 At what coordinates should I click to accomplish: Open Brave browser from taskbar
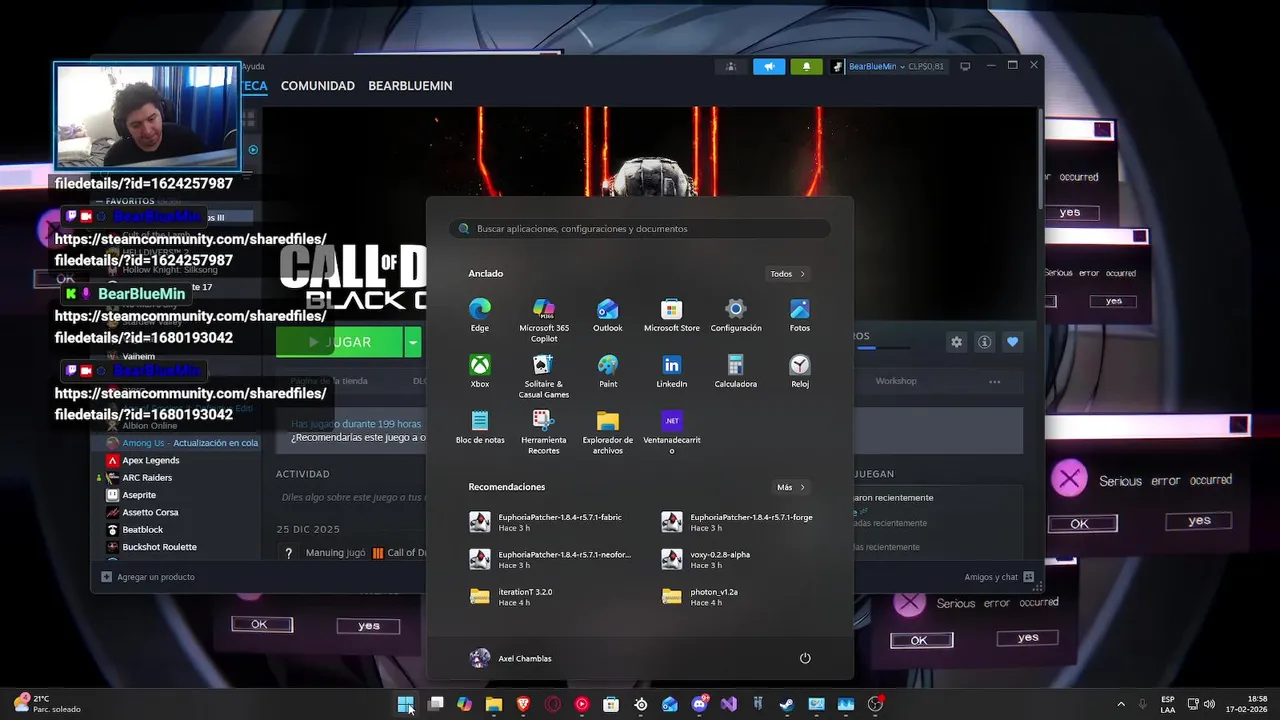523,704
